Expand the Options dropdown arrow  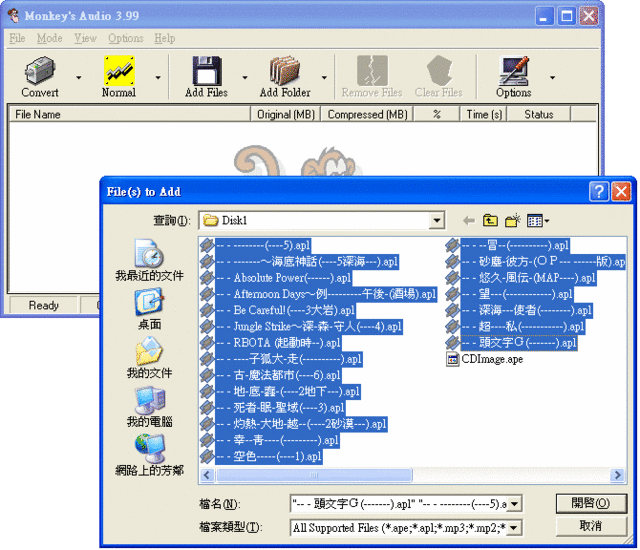tap(552, 77)
